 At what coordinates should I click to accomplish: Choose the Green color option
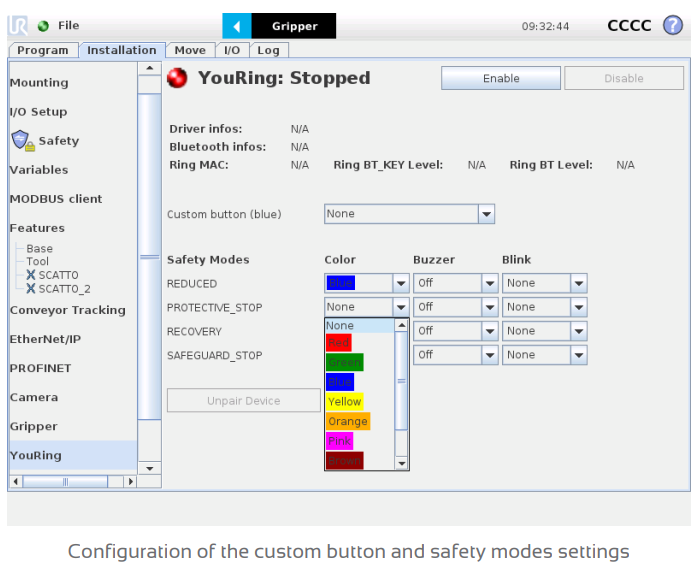click(x=344, y=362)
